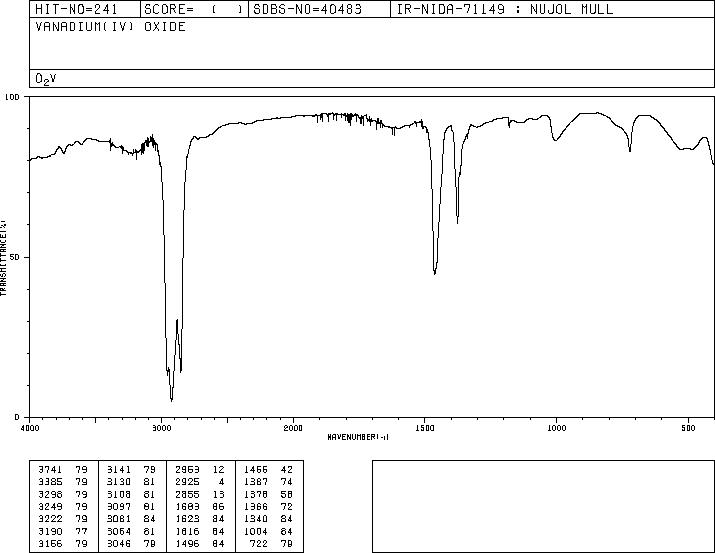Select peak 2925 in the table
This screenshot has width=715, height=553.
click(x=187, y=482)
